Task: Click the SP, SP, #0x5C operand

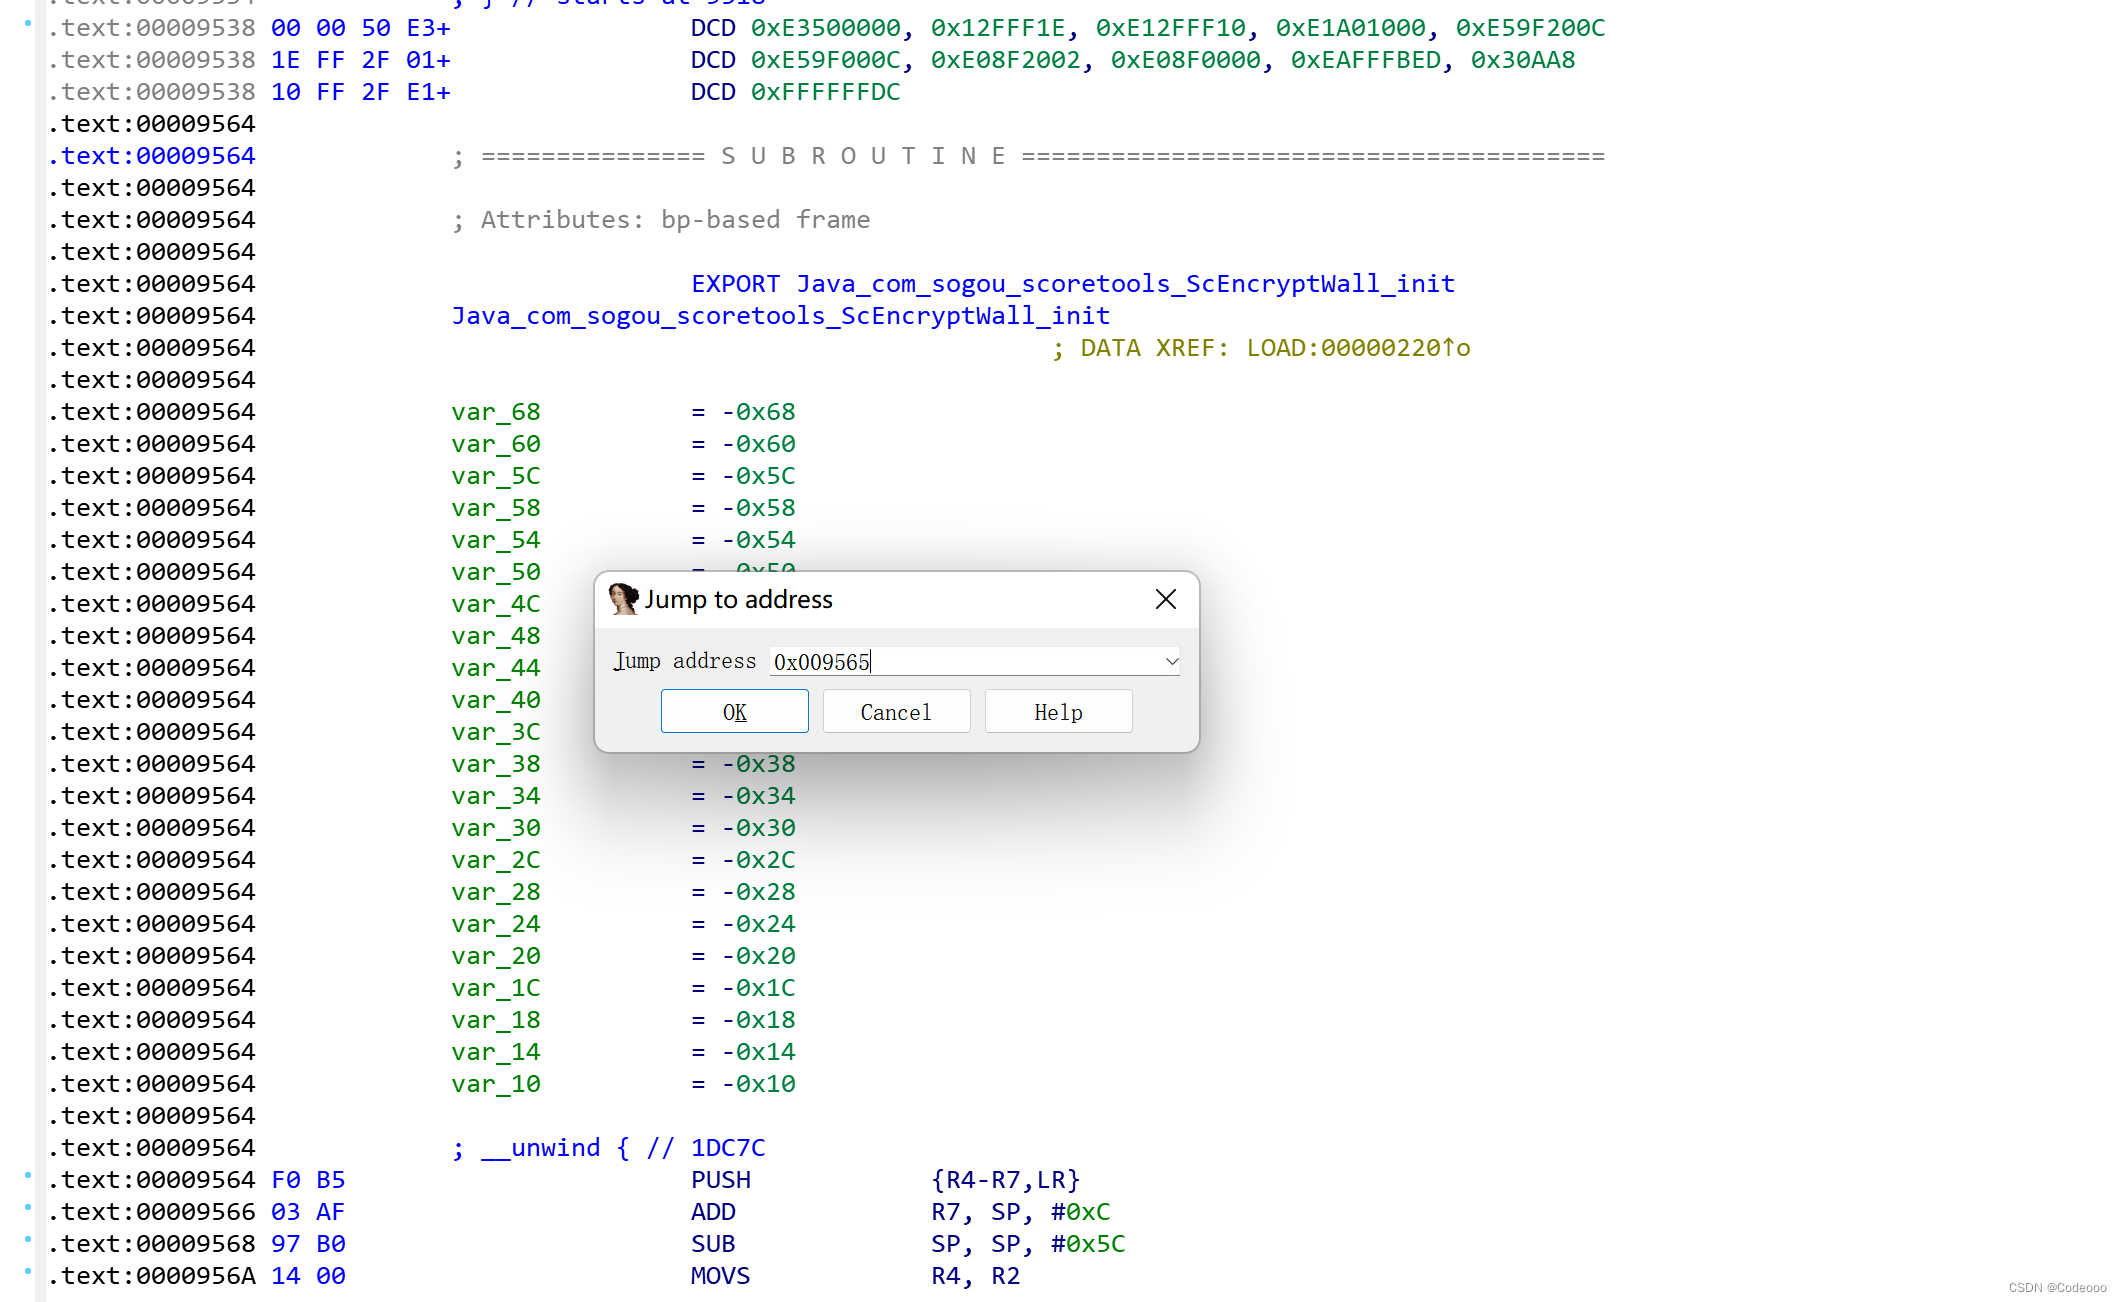Action: [1028, 1244]
